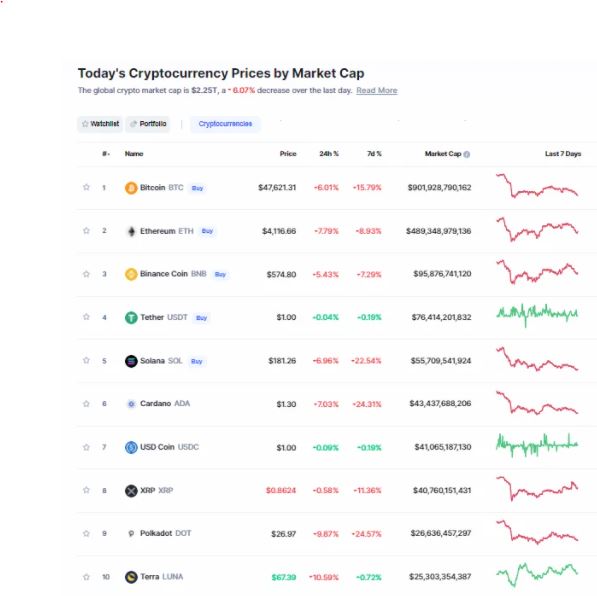
Task: Click the Tether green logo icon
Action: 131,318
